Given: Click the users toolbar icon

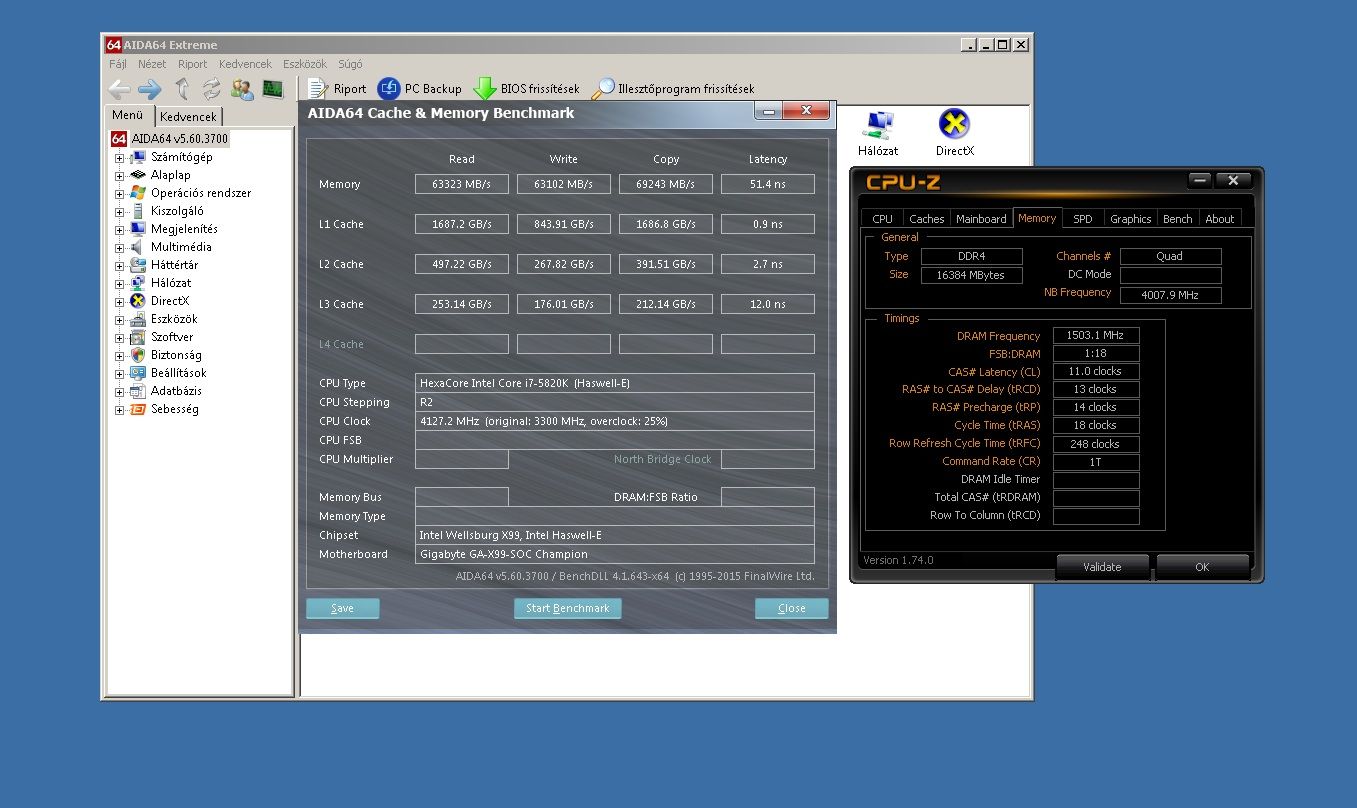Looking at the screenshot, I should pos(242,89).
